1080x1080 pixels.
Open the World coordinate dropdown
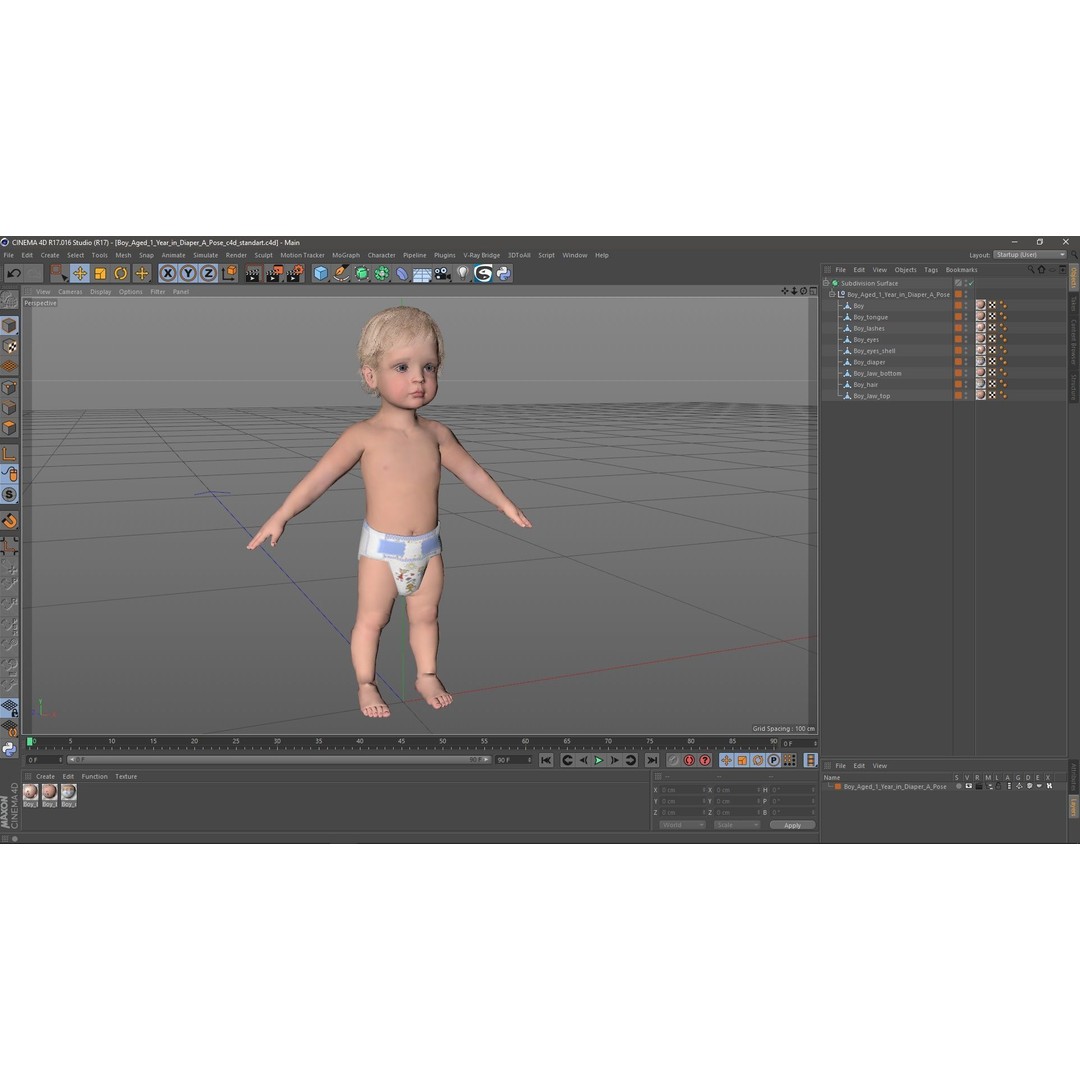point(682,825)
